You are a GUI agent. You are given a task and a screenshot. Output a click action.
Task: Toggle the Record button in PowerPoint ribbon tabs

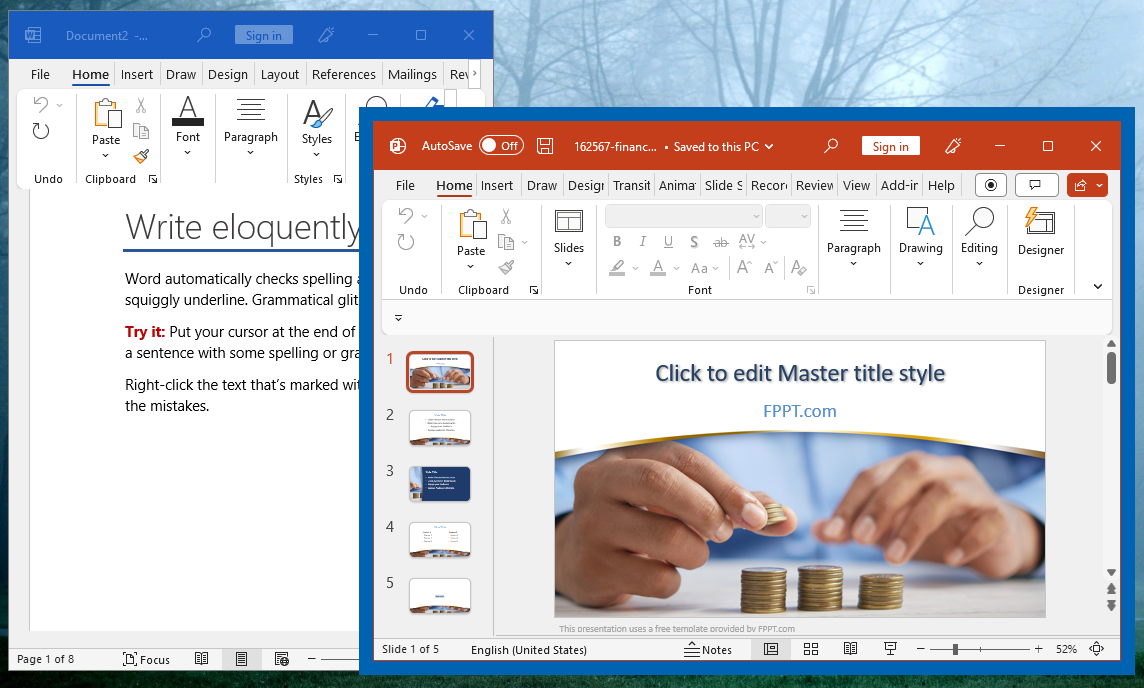(991, 185)
